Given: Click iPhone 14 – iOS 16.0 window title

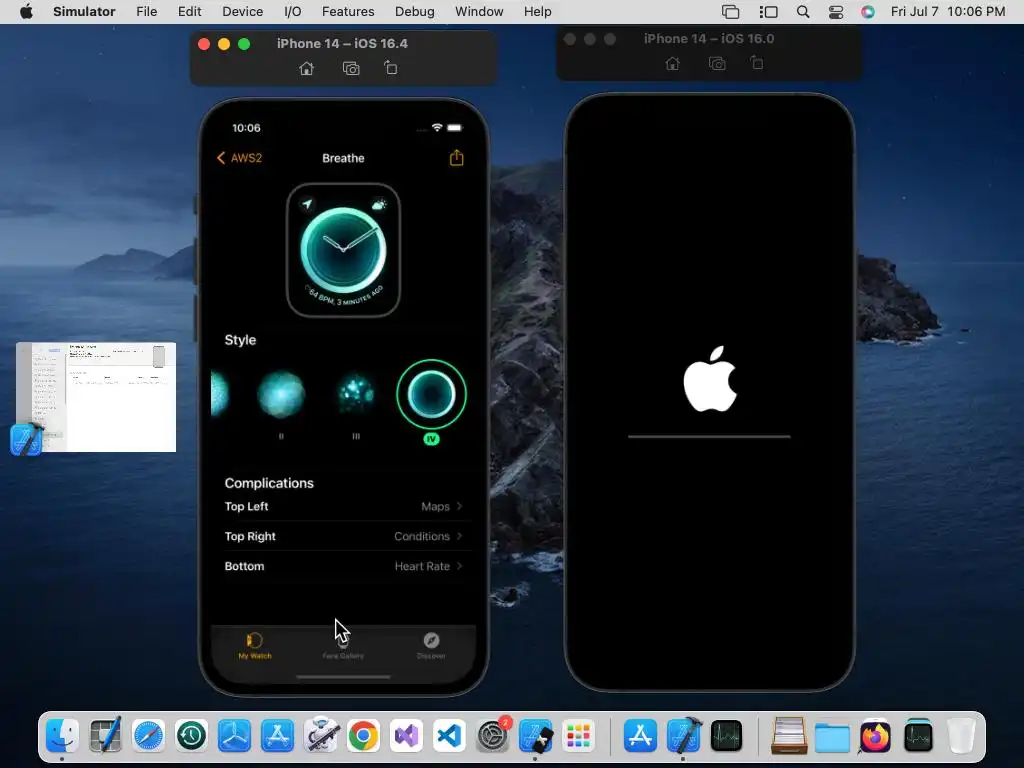Looking at the screenshot, I should [709, 39].
